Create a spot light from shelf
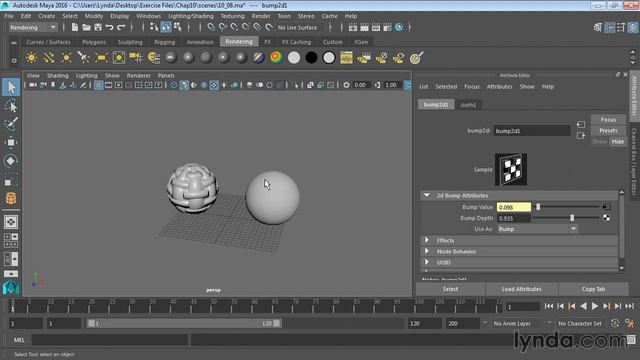This screenshot has height=360, width=640. tap(84, 58)
